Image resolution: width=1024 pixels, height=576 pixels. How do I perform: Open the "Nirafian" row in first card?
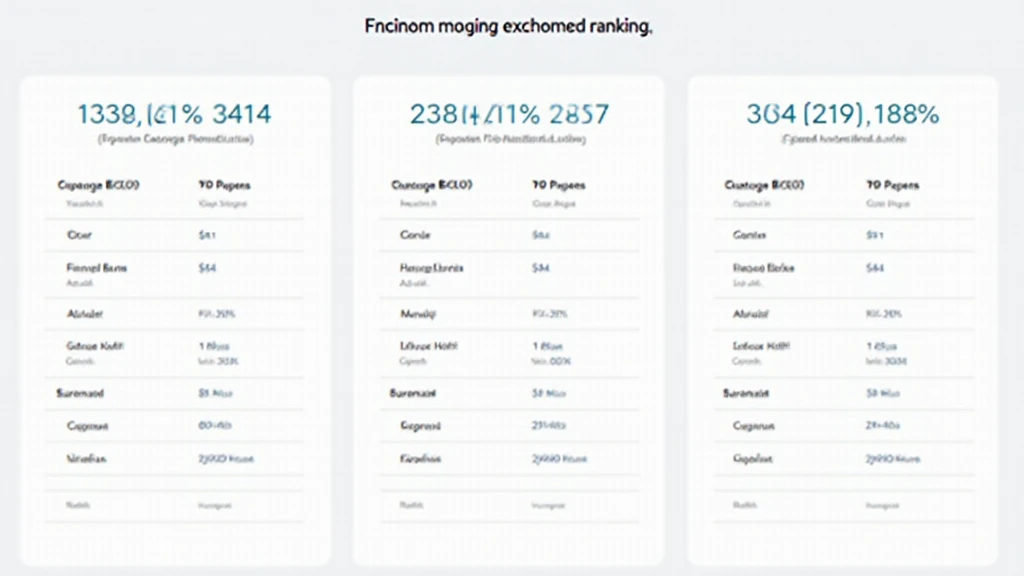[x=86, y=459]
